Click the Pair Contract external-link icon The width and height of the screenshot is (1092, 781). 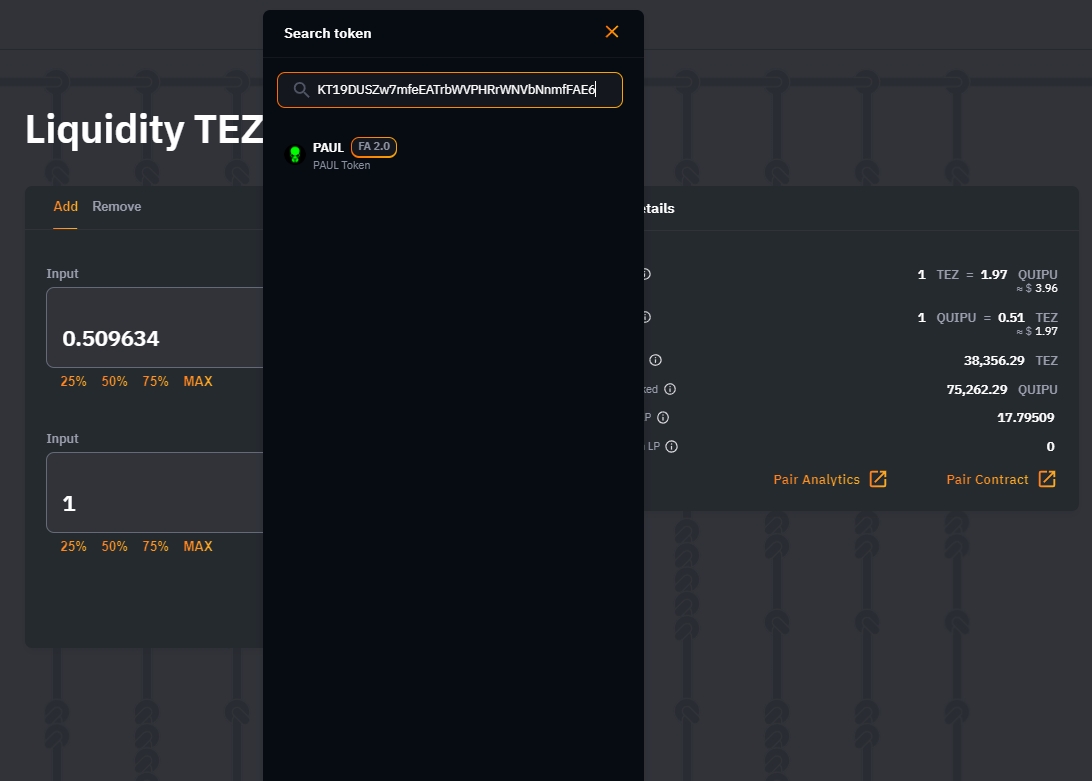pos(1047,479)
